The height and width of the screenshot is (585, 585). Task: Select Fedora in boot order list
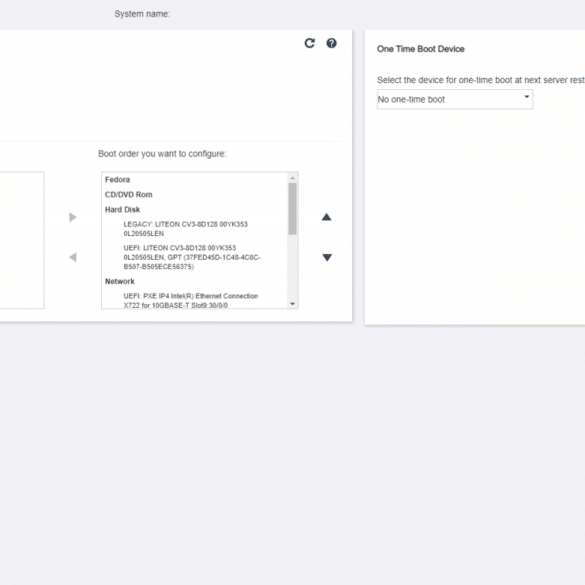[x=118, y=179]
